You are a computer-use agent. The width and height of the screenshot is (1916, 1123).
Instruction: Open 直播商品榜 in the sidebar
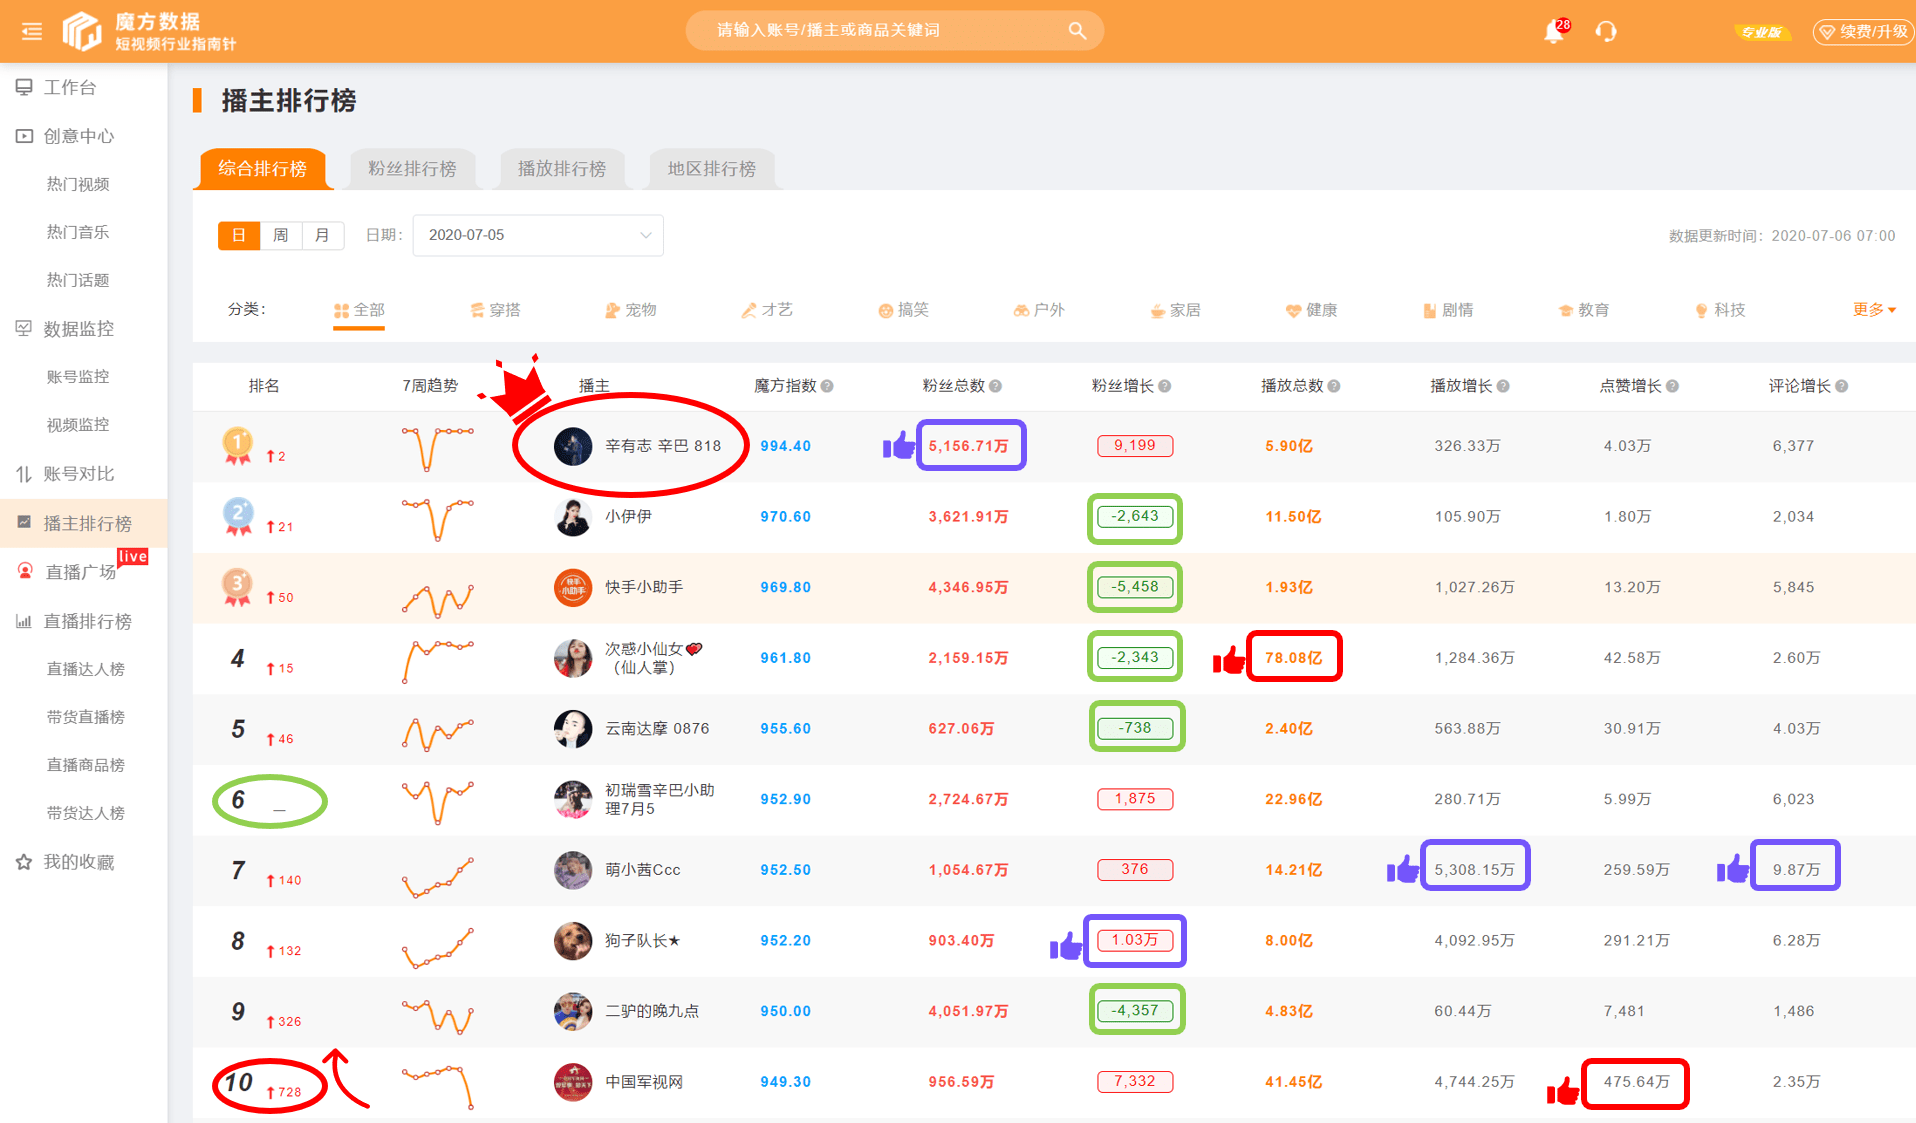(x=84, y=765)
